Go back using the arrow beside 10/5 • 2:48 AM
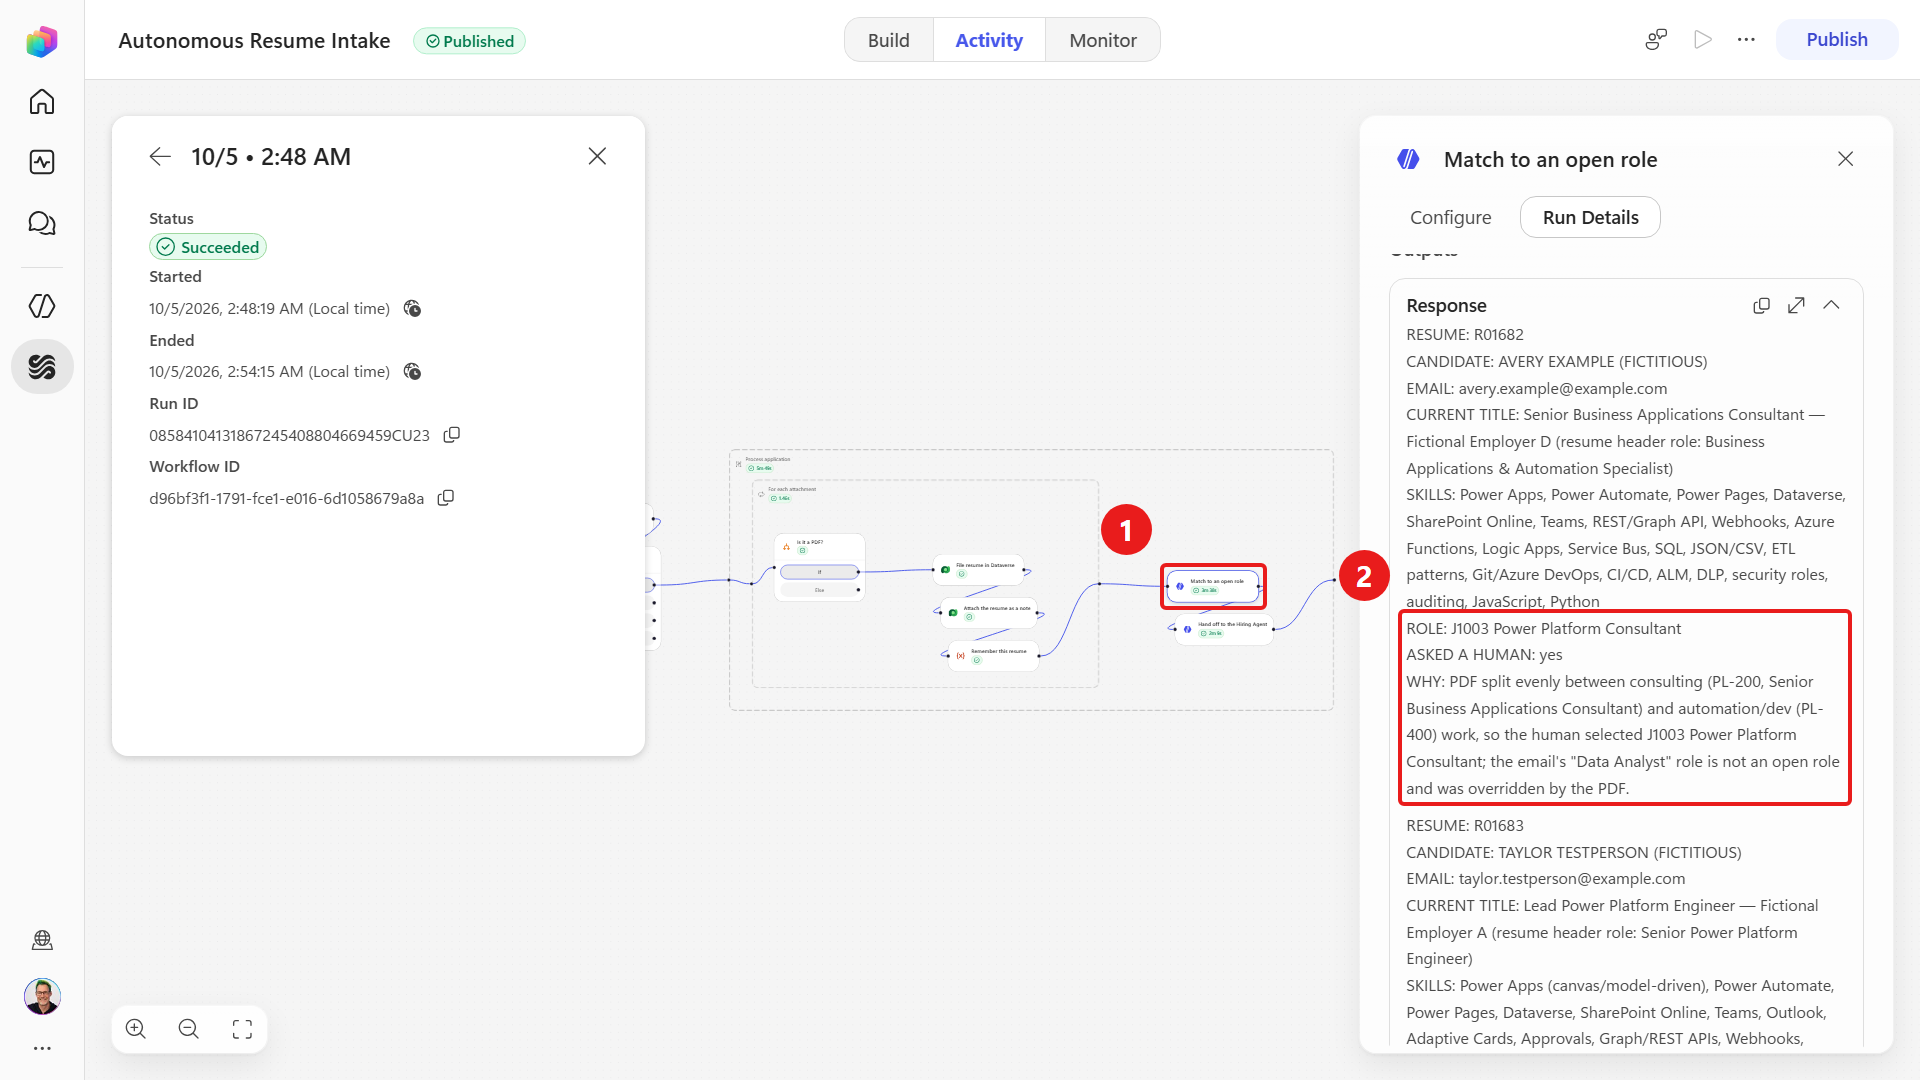1920x1080 pixels. click(160, 157)
